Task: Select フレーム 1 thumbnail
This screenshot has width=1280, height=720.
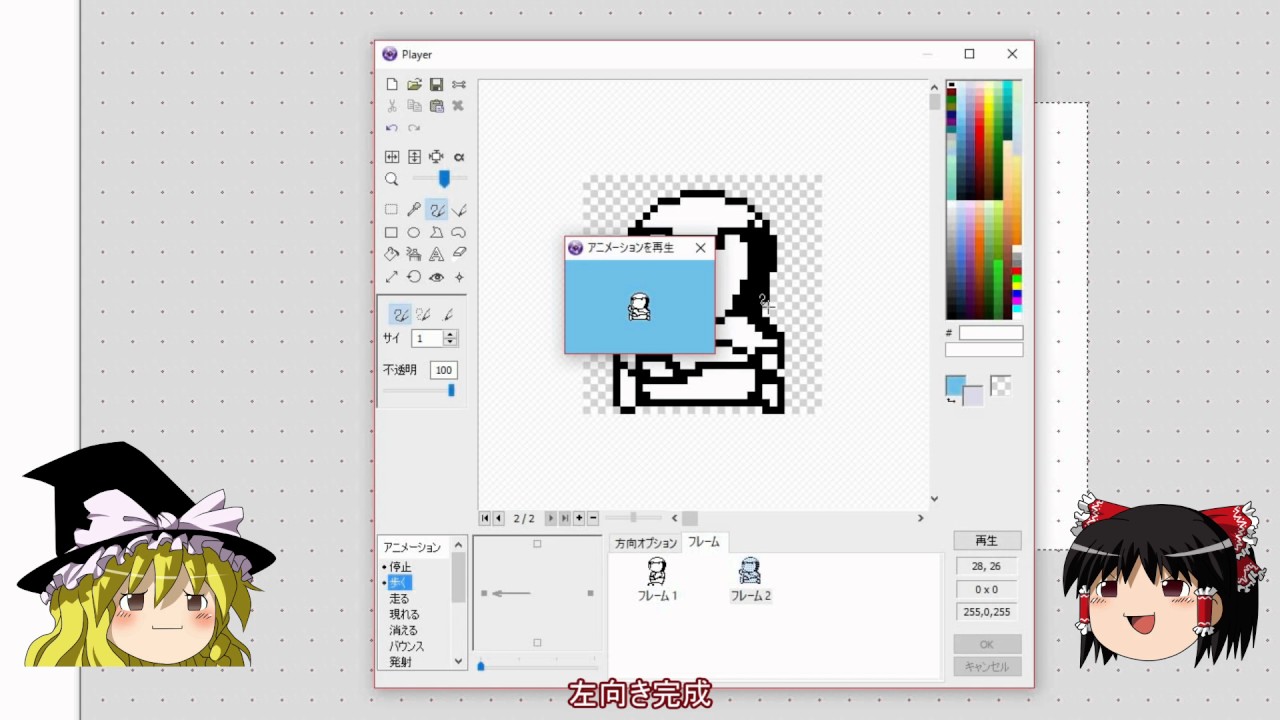Action: [x=657, y=580]
